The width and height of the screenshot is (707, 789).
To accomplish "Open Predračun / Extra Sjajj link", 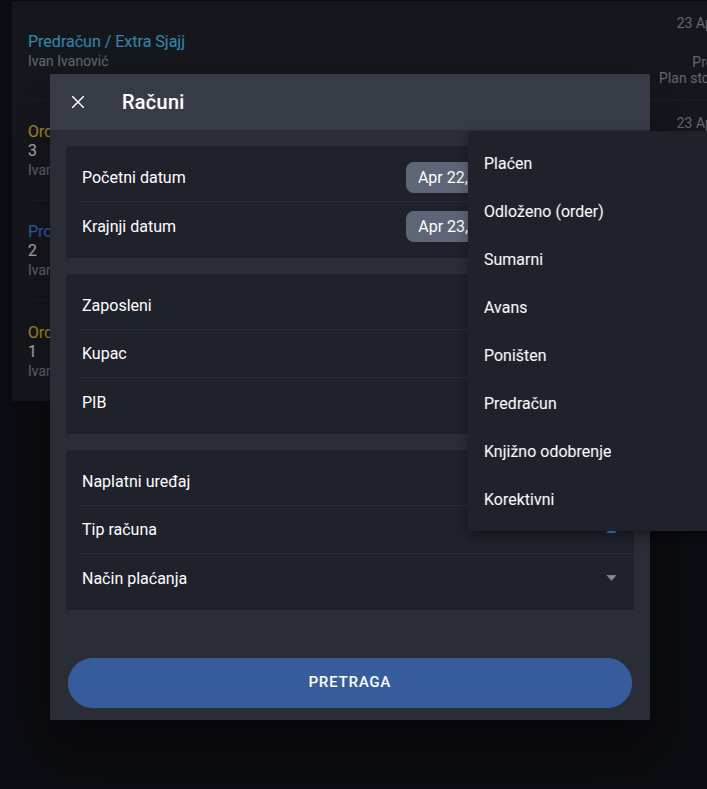I will point(106,41).
